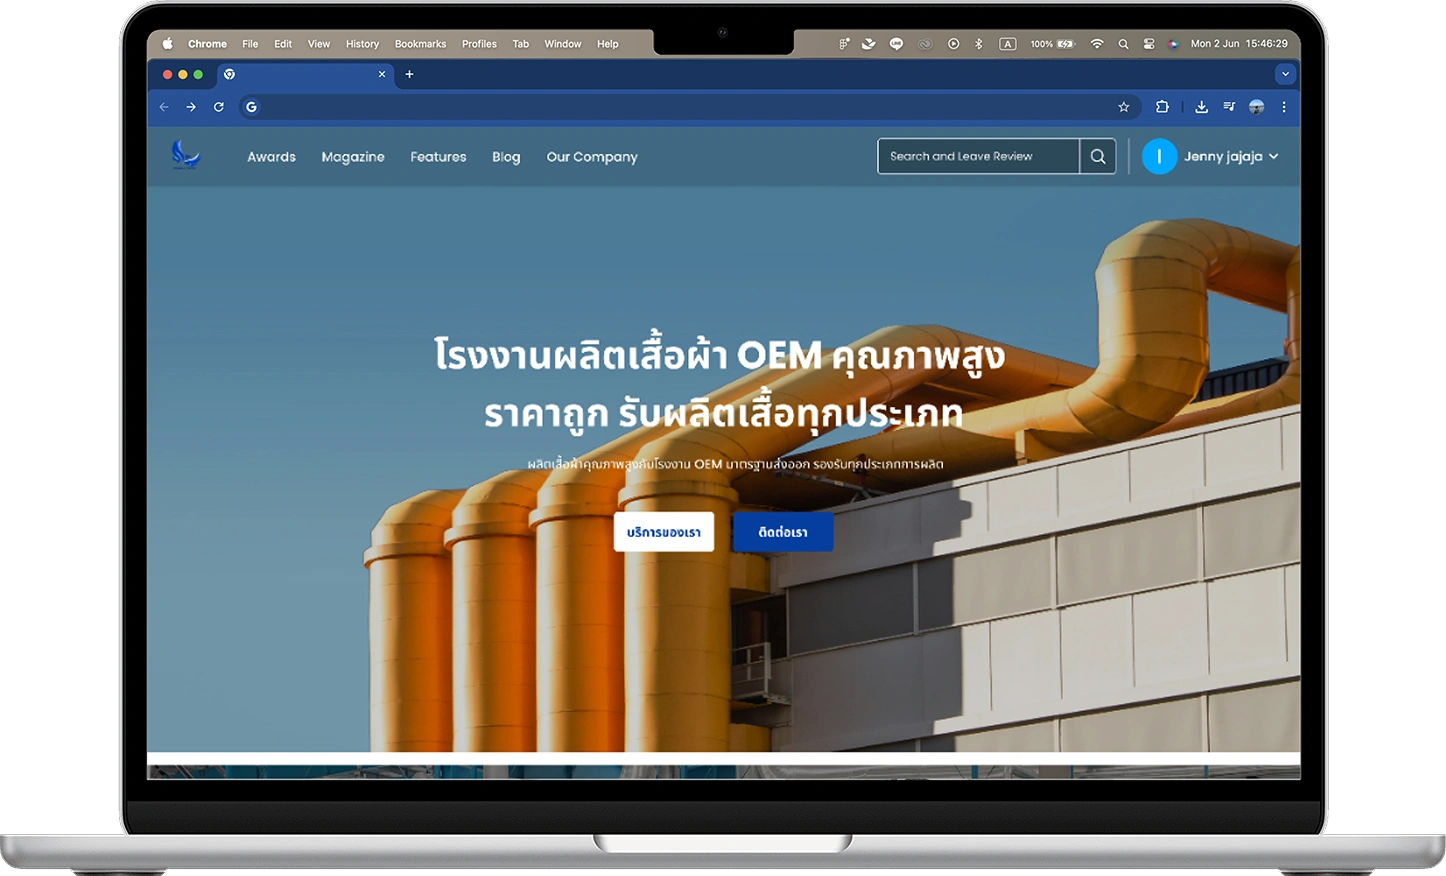
Task: Open Chrome extensions puzzle icon
Action: [1162, 107]
